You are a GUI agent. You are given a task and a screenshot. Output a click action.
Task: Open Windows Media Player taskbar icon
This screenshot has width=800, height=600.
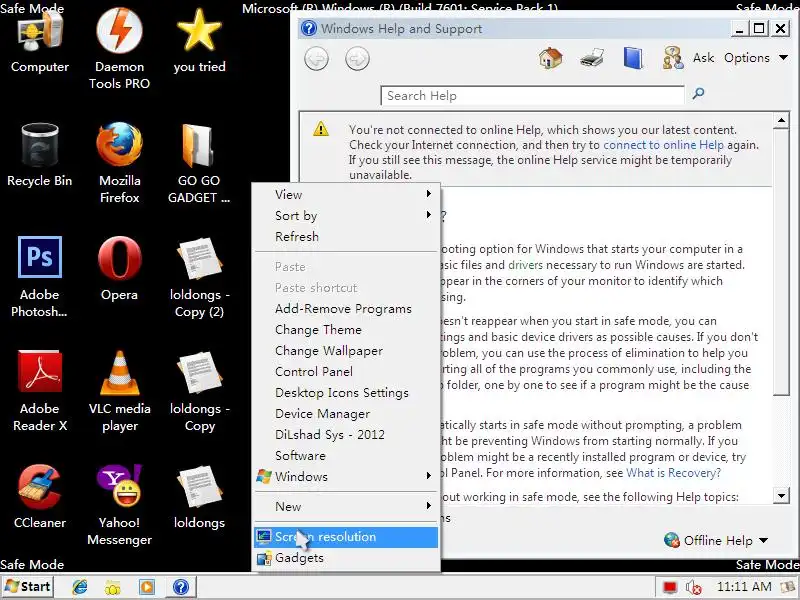click(x=146, y=587)
